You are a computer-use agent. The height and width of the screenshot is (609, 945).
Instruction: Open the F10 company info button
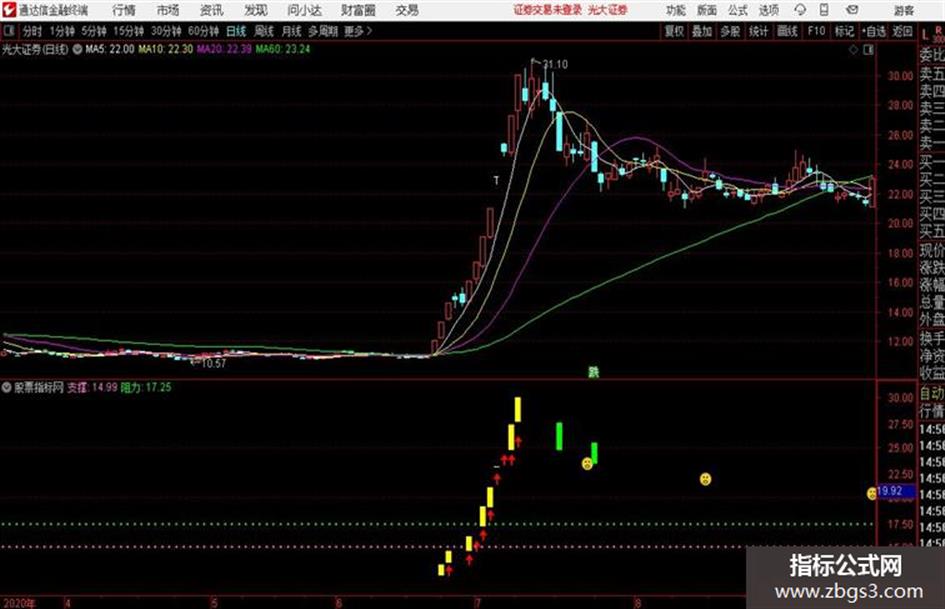(x=816, y=31)
